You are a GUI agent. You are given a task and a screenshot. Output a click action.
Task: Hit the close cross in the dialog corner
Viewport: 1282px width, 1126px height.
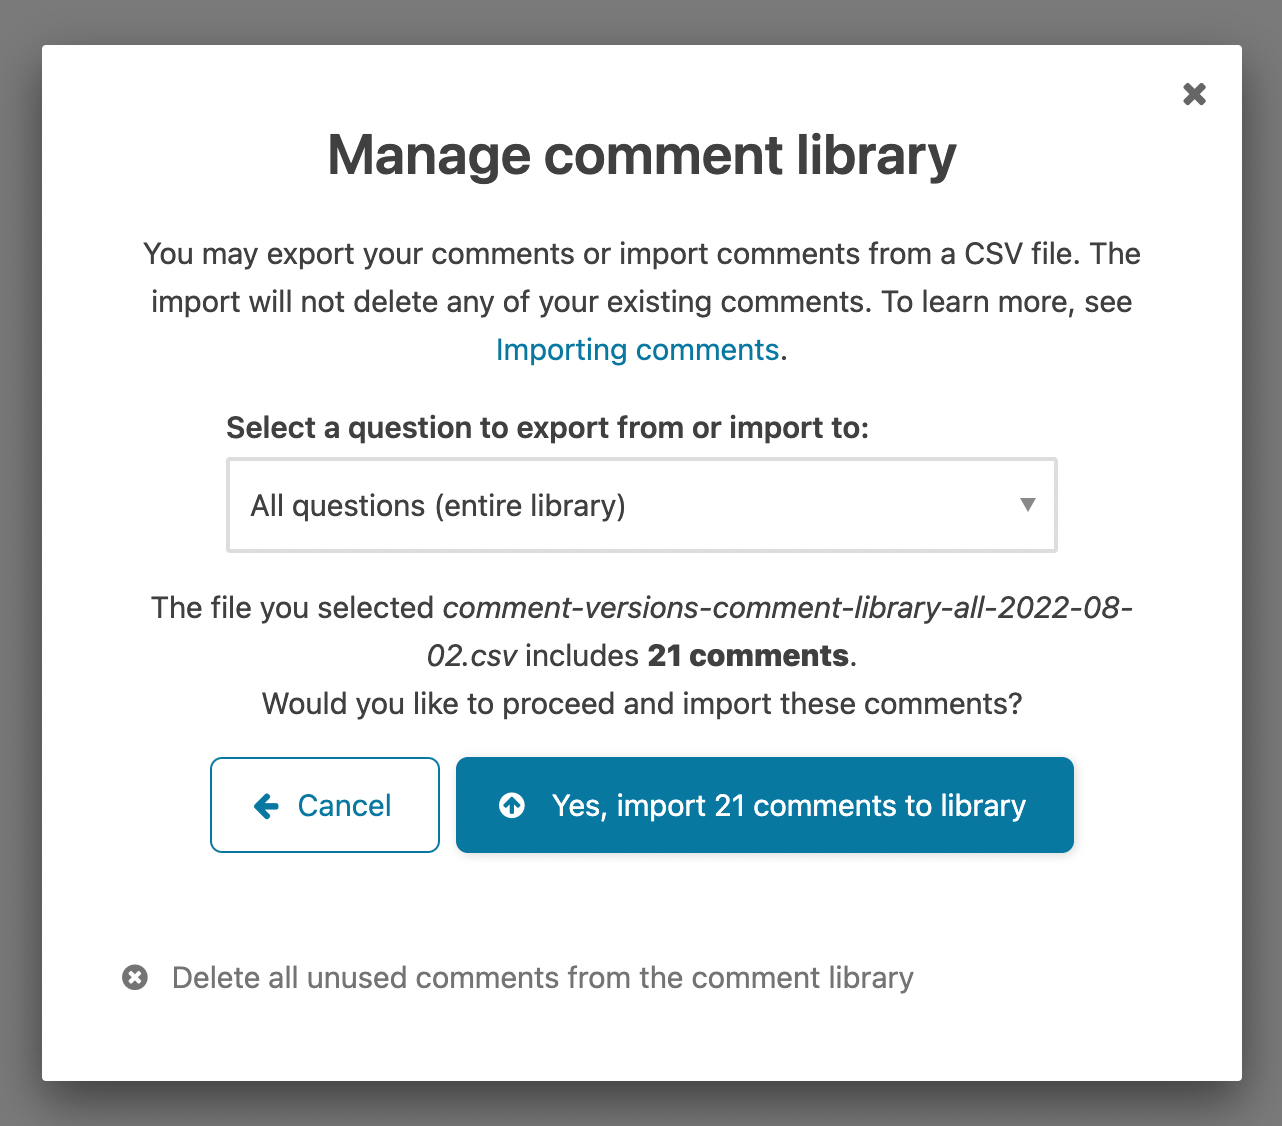(x=1194, y=93)
